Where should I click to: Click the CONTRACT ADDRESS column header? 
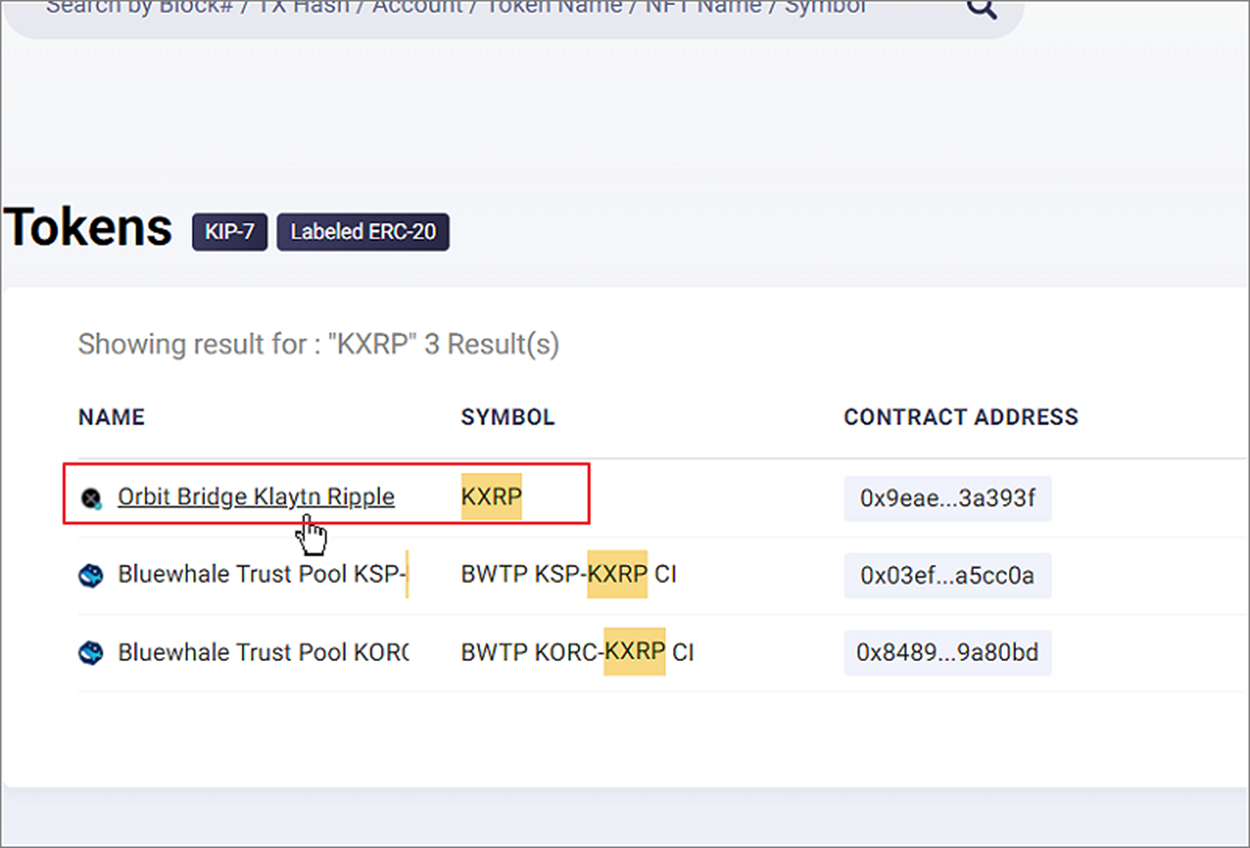coord(961,417)
